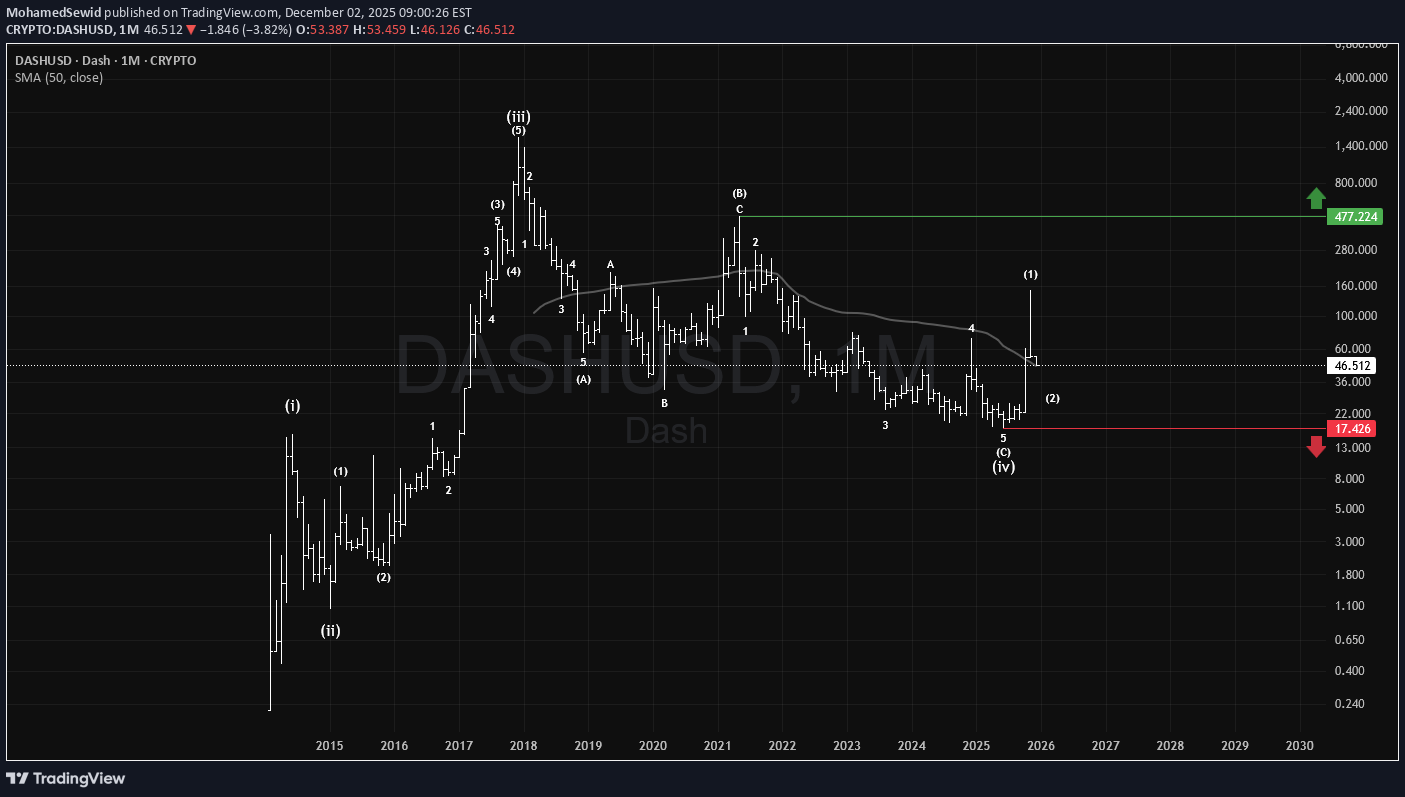Click the green up arrow icon
The width and height of the screenshot is (1405, 797).
(1316, 197)
